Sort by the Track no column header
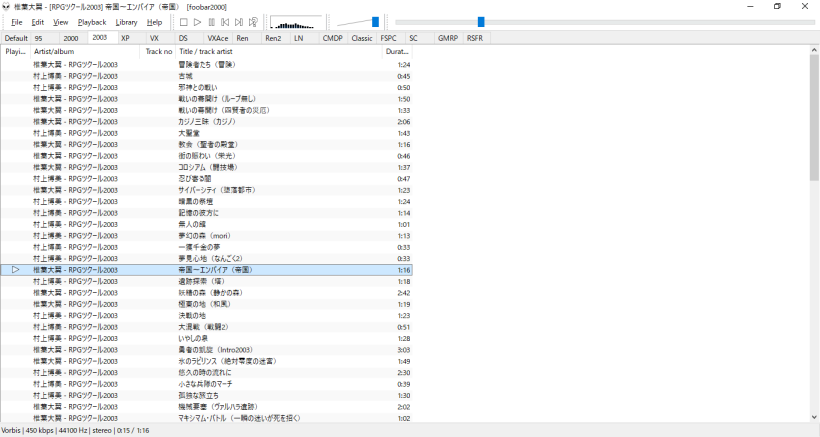 [158, 51]
